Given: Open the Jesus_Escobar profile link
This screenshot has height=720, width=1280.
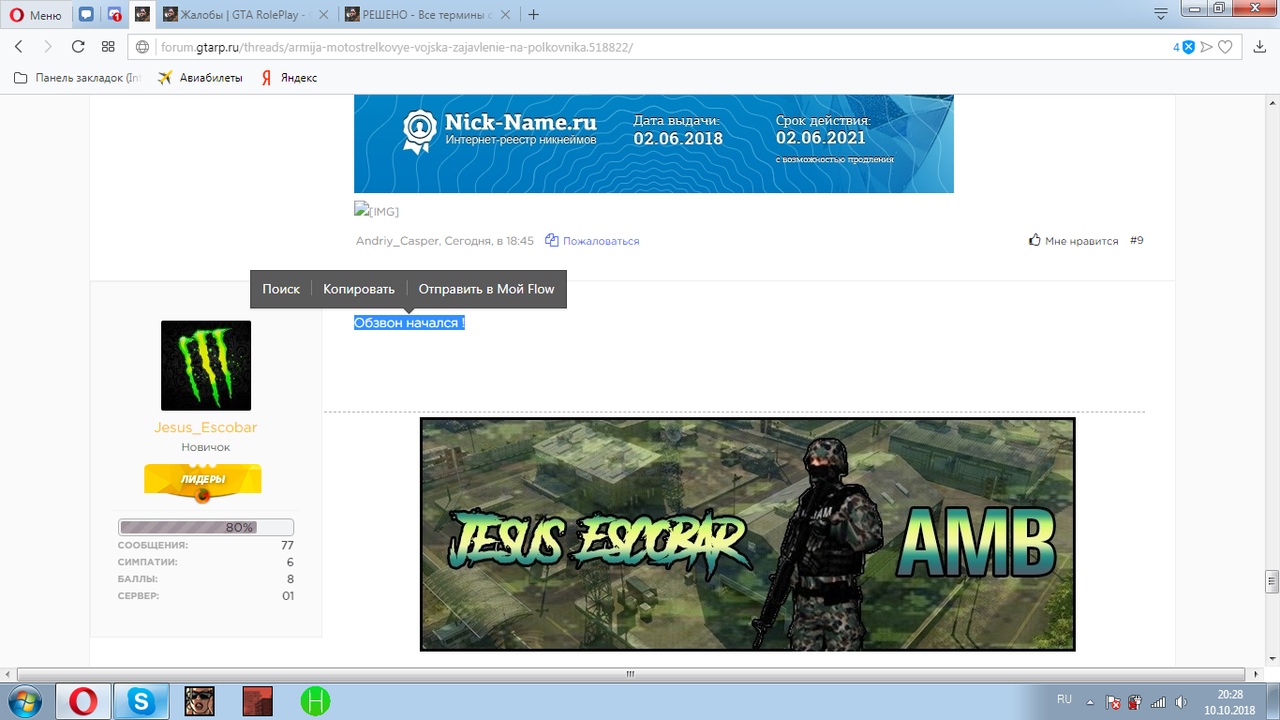Looking at the screenshot, I should 205,428.
